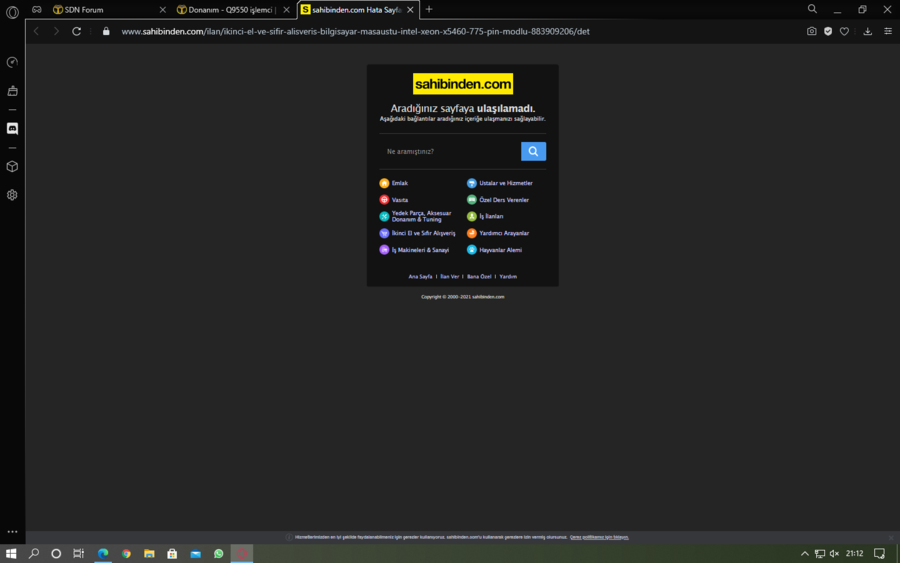Open İş Makineleri & Sanayi link
This screenshot has width=900, height=563.
point(420,250)
